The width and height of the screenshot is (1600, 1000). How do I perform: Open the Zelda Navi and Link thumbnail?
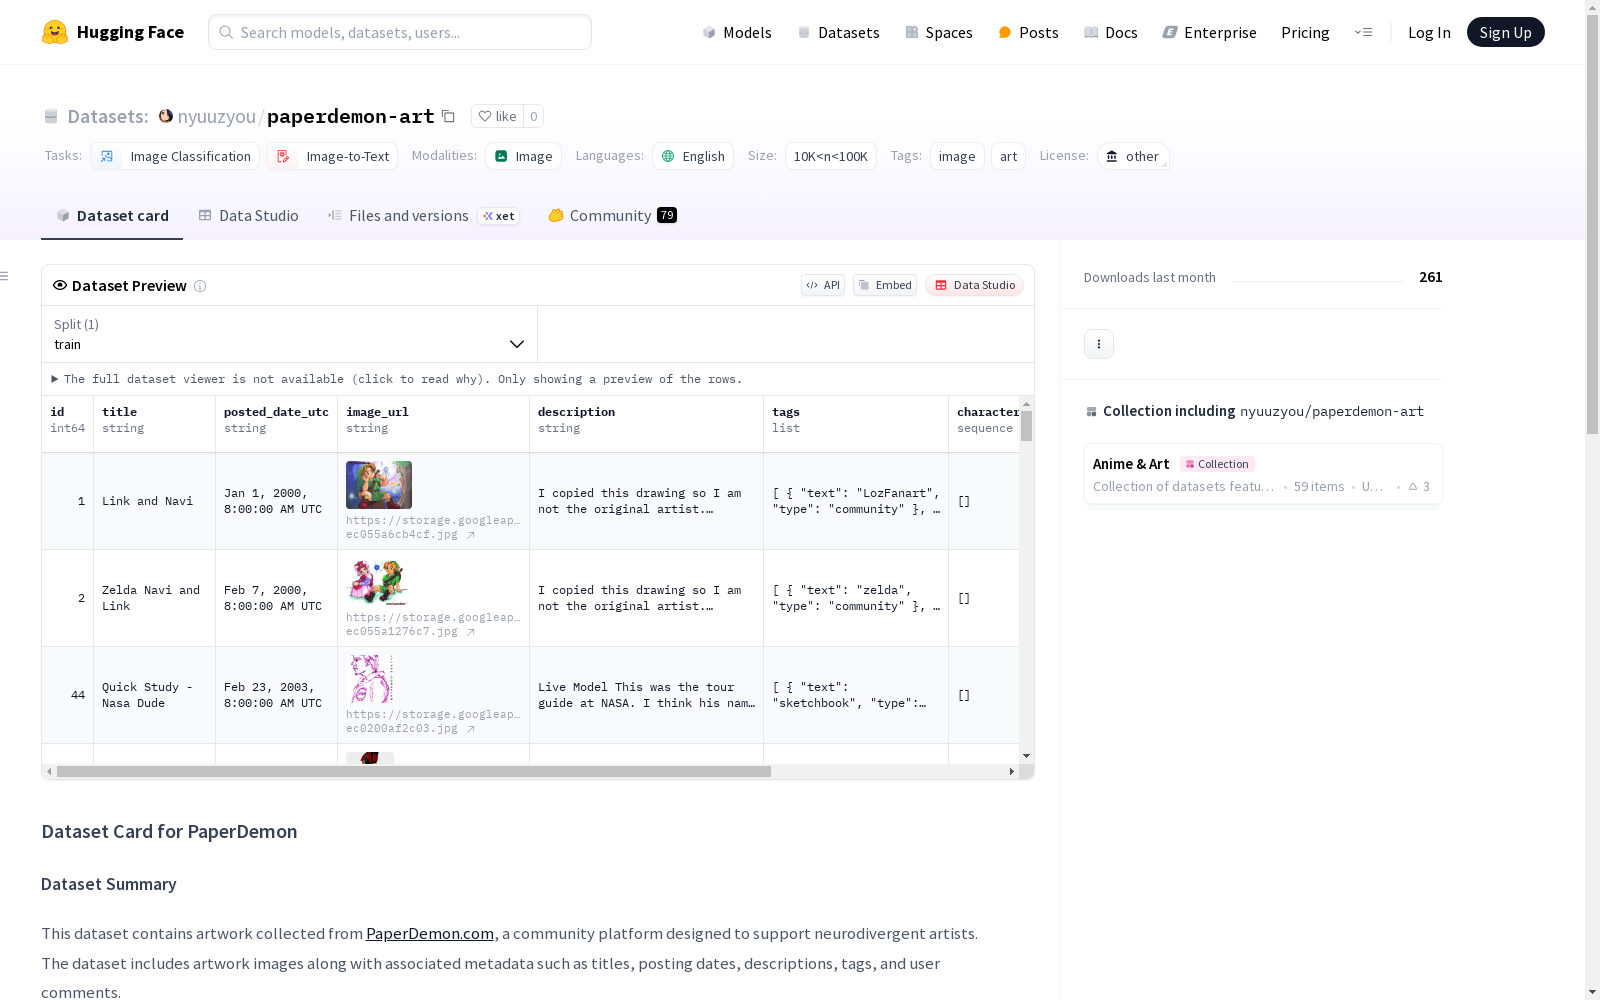(x=377, y=582)
